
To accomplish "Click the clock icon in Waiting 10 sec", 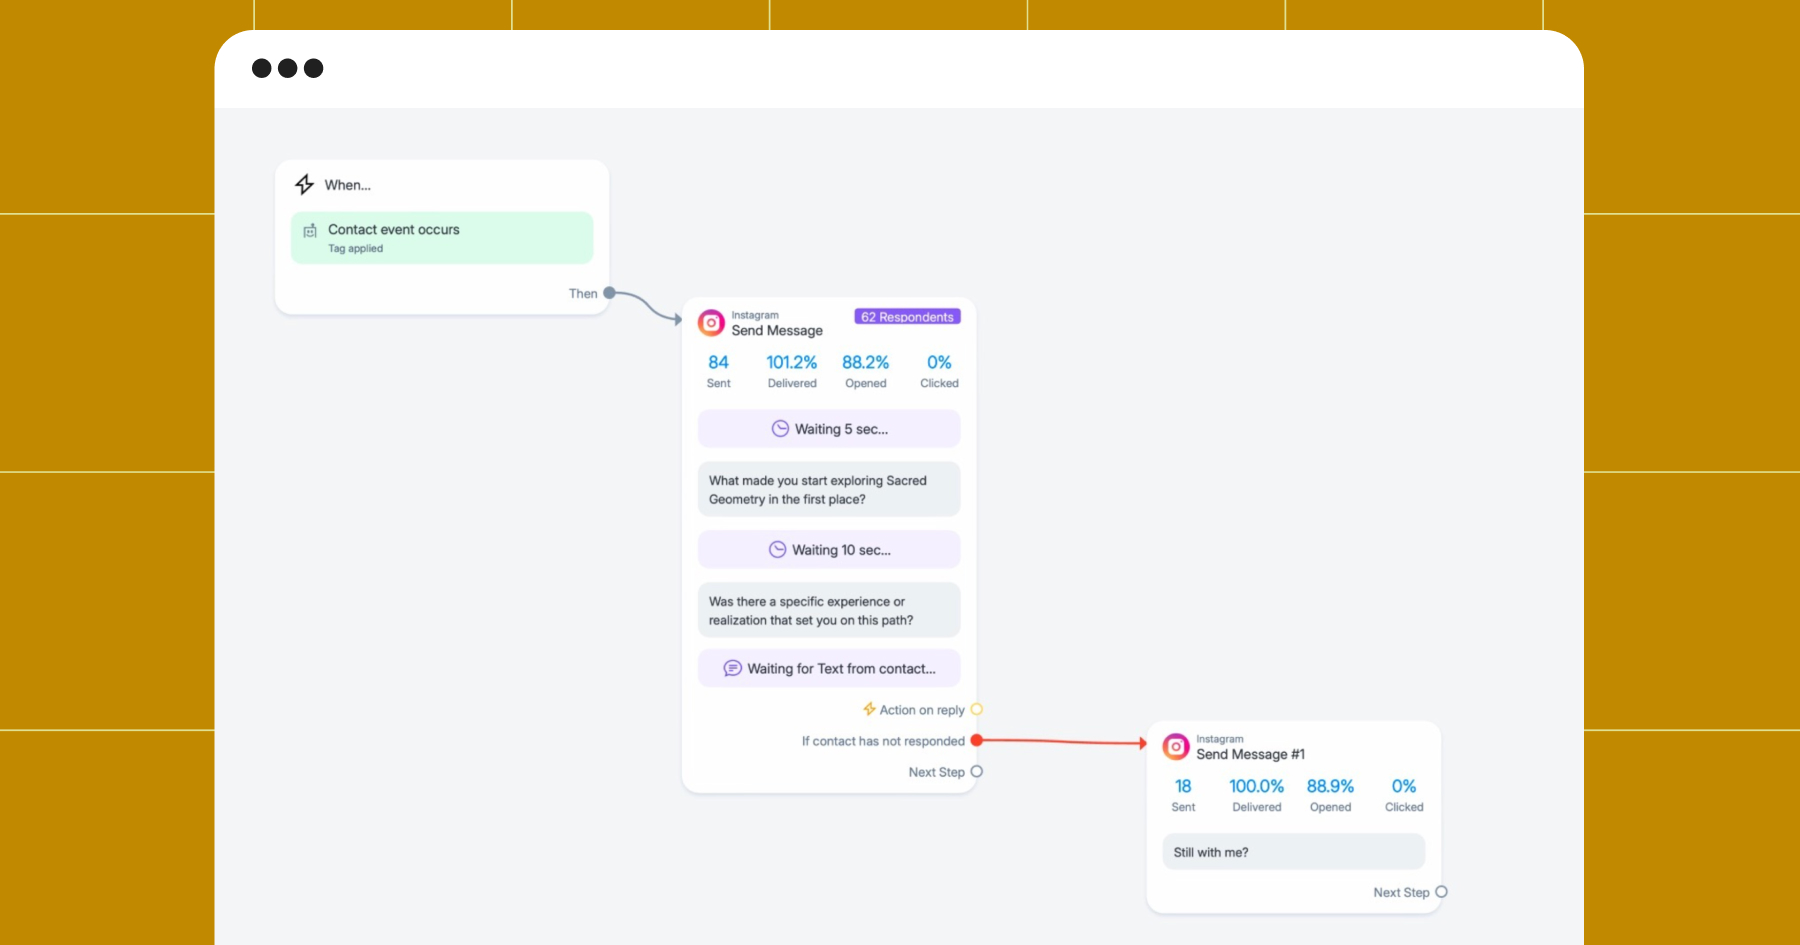I will (x=777, y=550).
